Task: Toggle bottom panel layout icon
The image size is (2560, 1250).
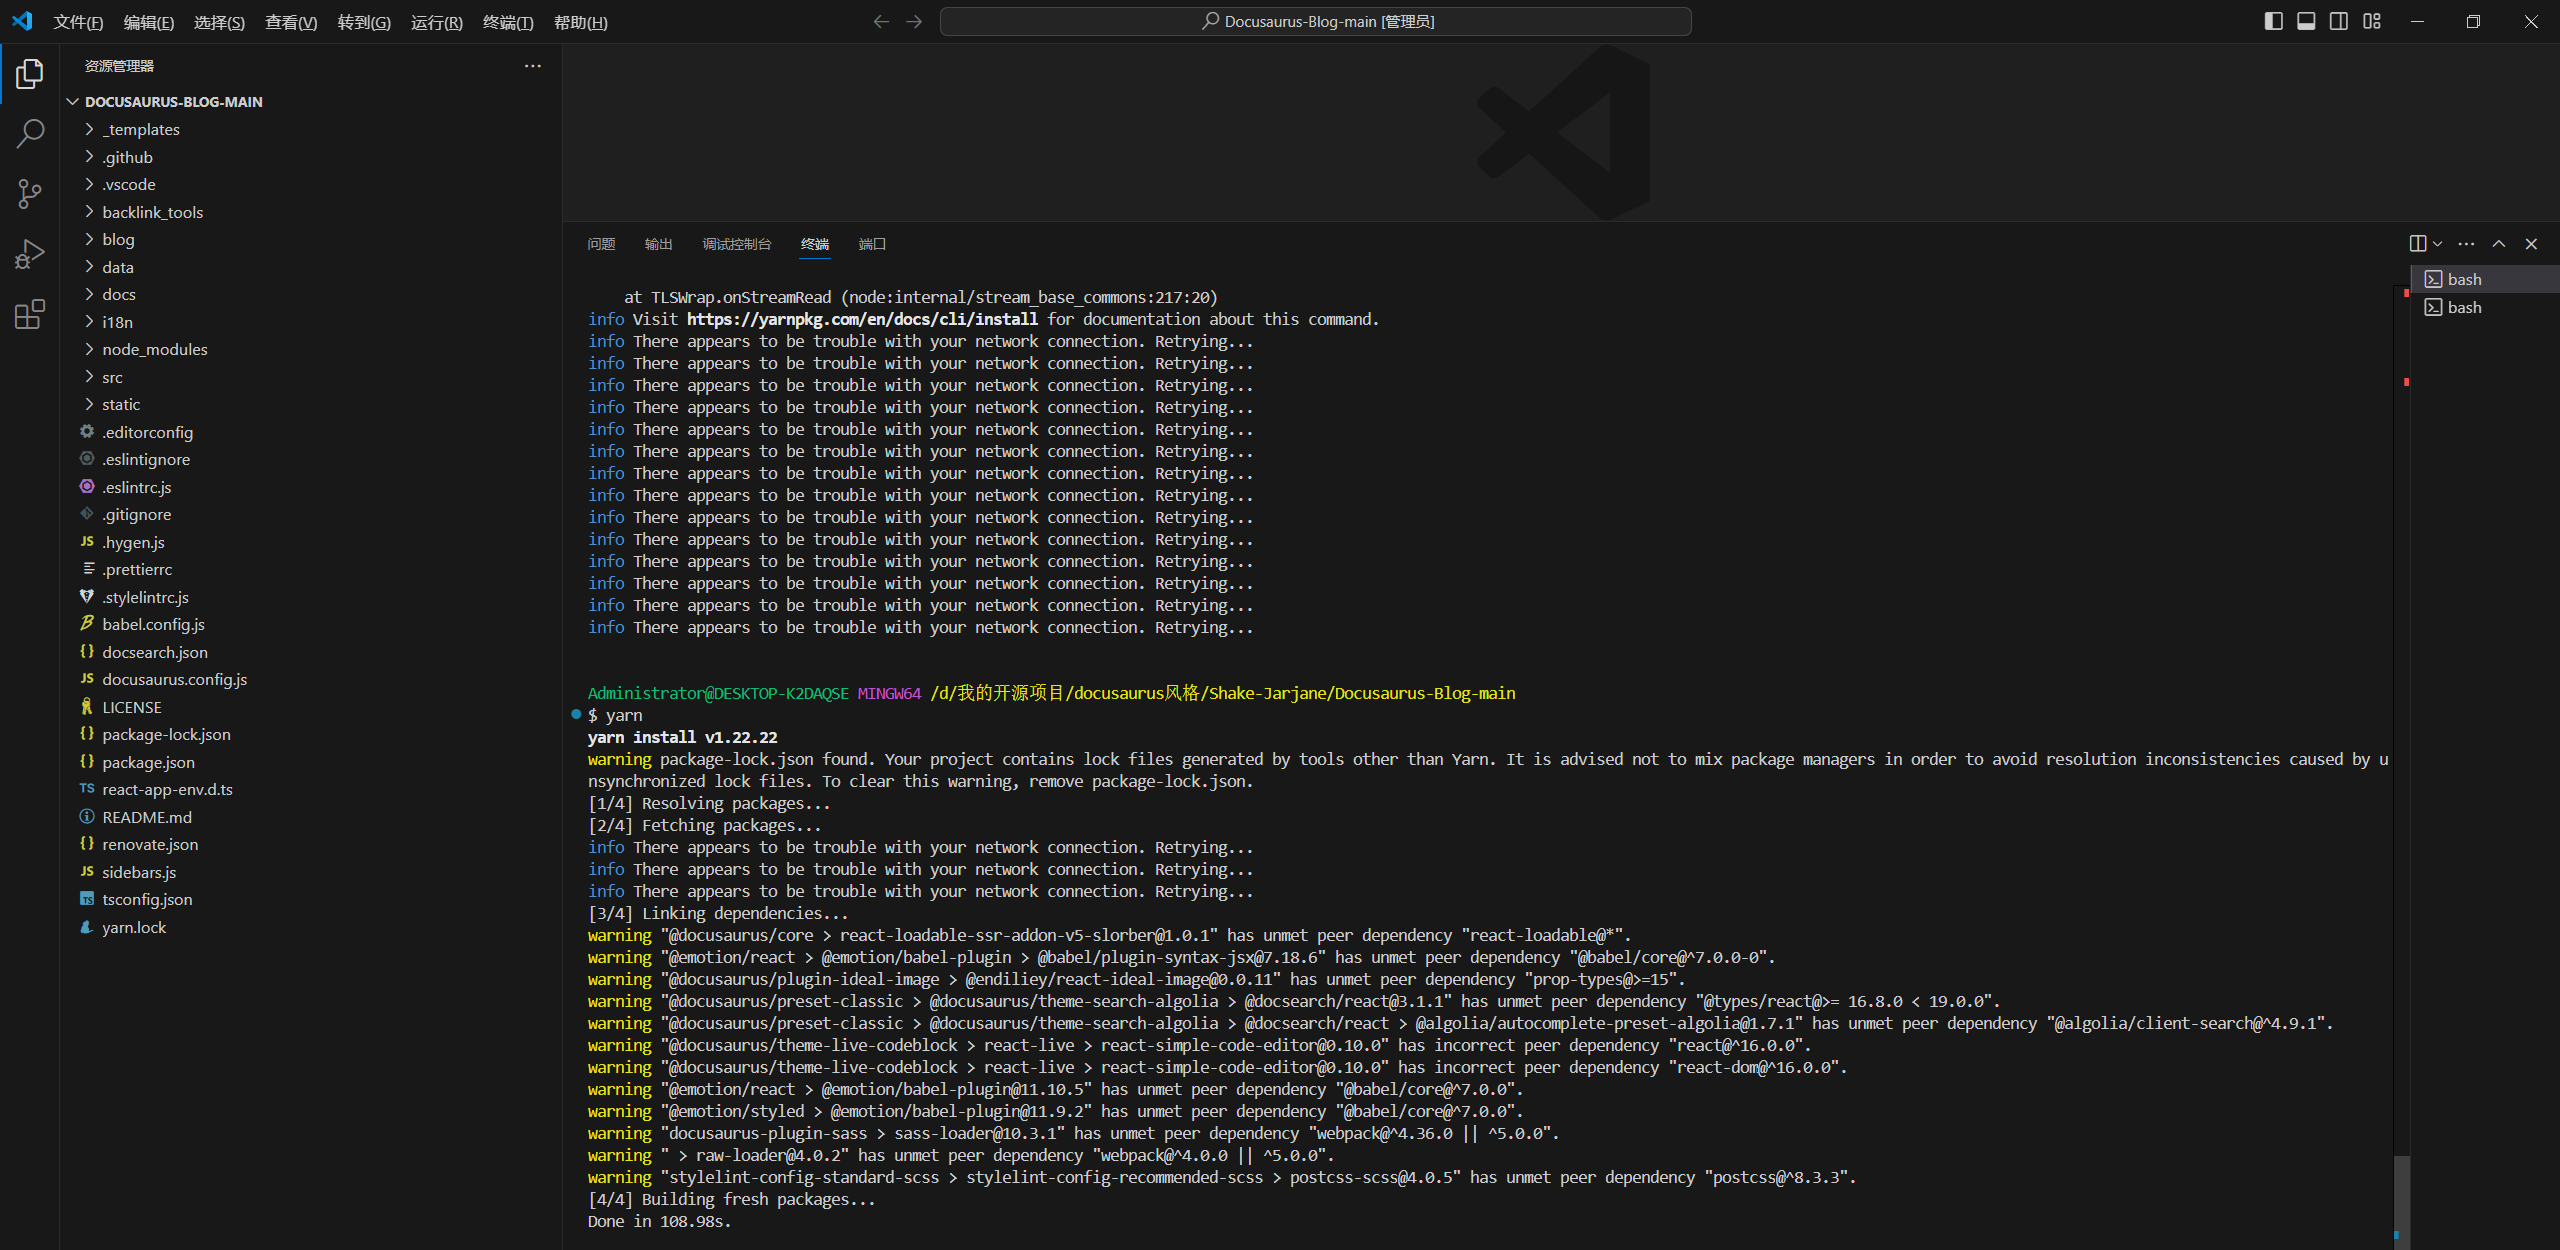Action: coord(2306,21)
